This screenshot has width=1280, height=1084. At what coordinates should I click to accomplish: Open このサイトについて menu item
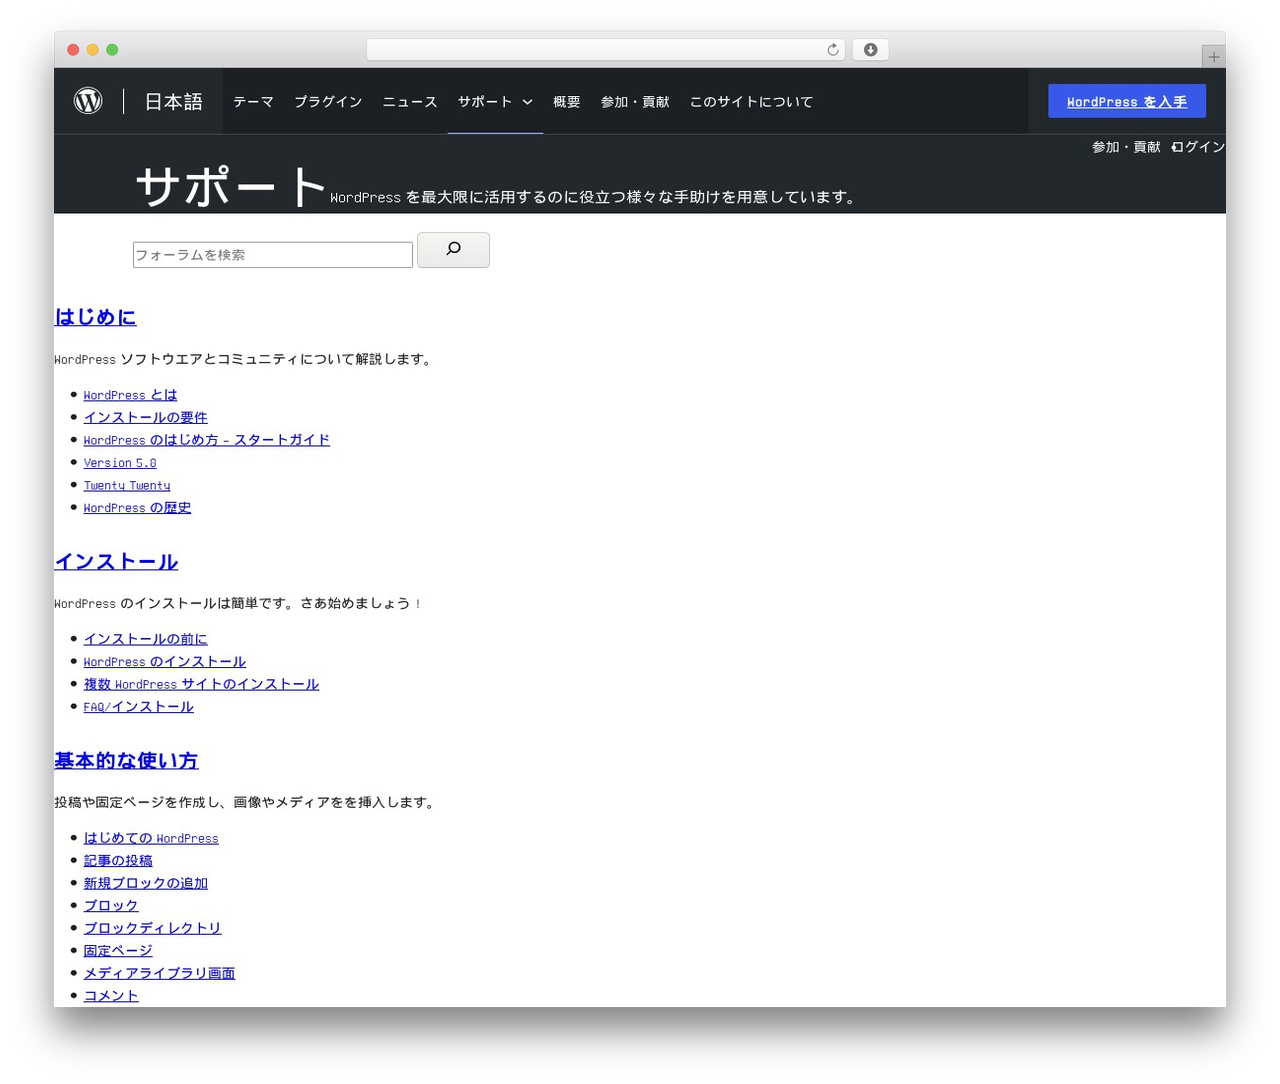tap(751, 102)
